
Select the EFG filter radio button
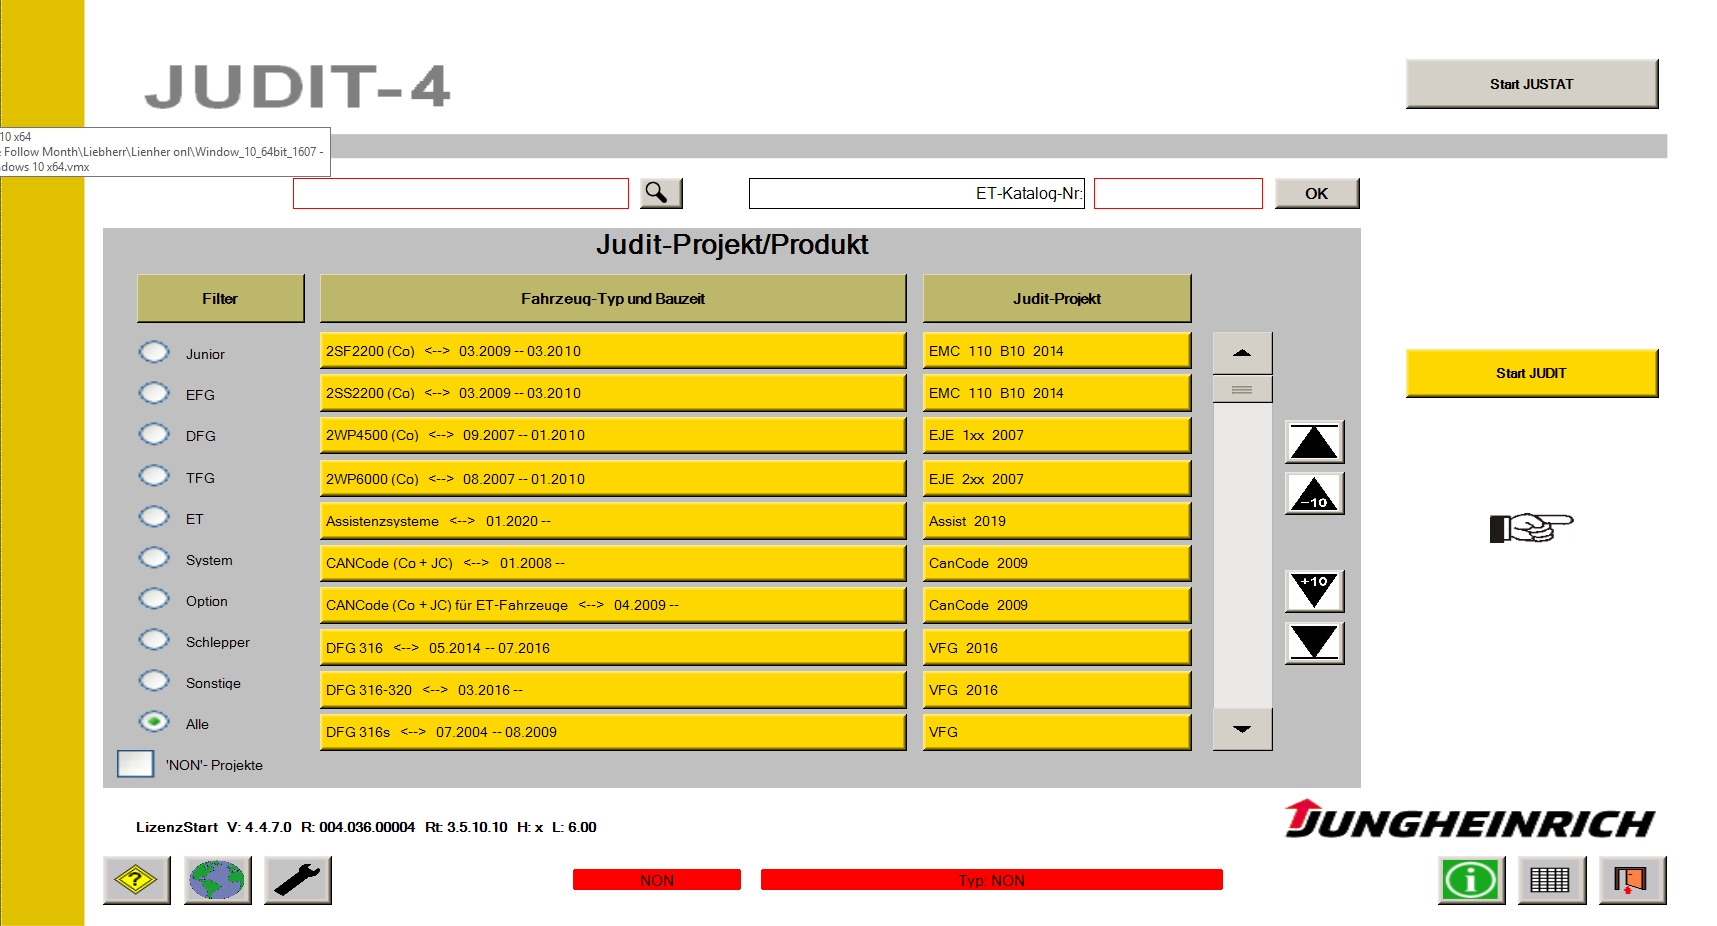click(154, 393)
